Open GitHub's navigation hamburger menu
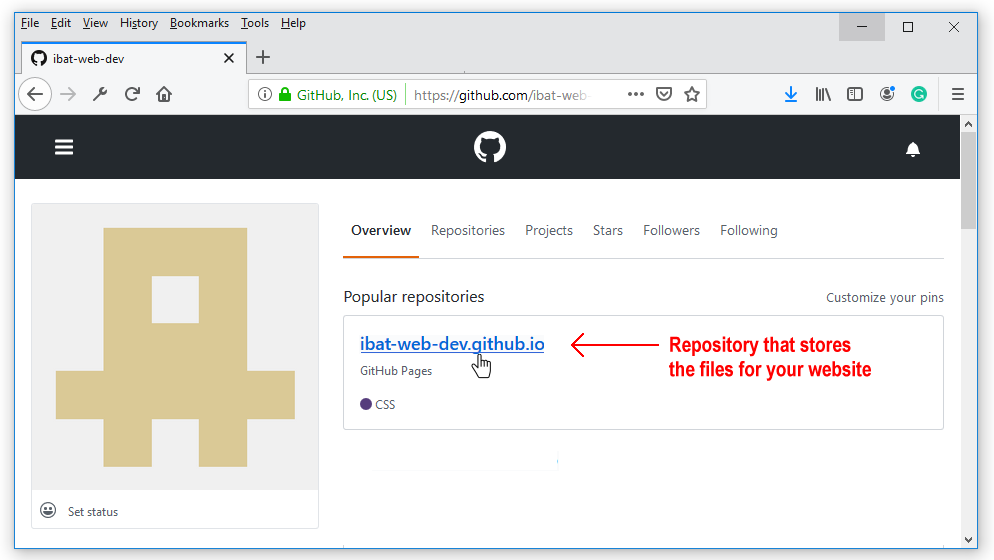Screen dimensions: 994x560 coord(64,147)
